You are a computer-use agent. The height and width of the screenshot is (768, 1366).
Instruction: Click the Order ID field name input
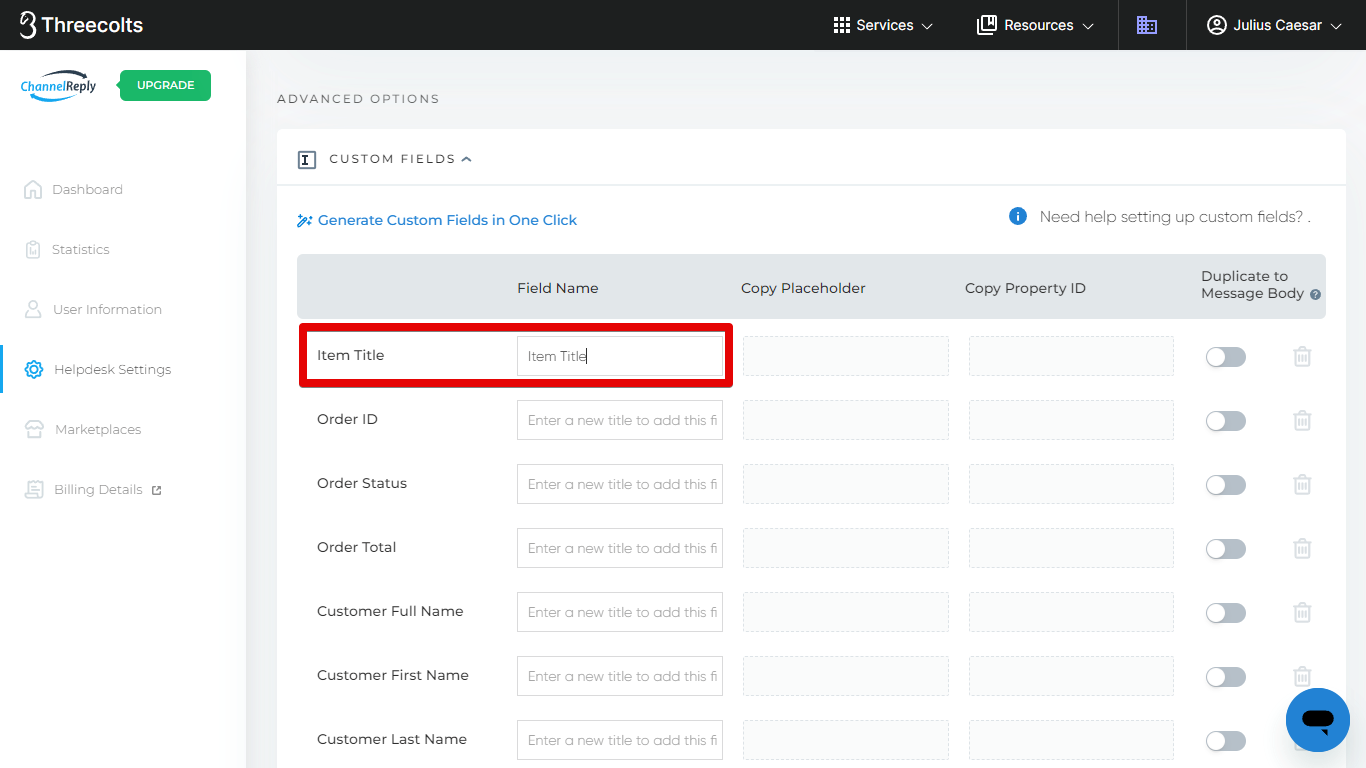coord(619,420)
